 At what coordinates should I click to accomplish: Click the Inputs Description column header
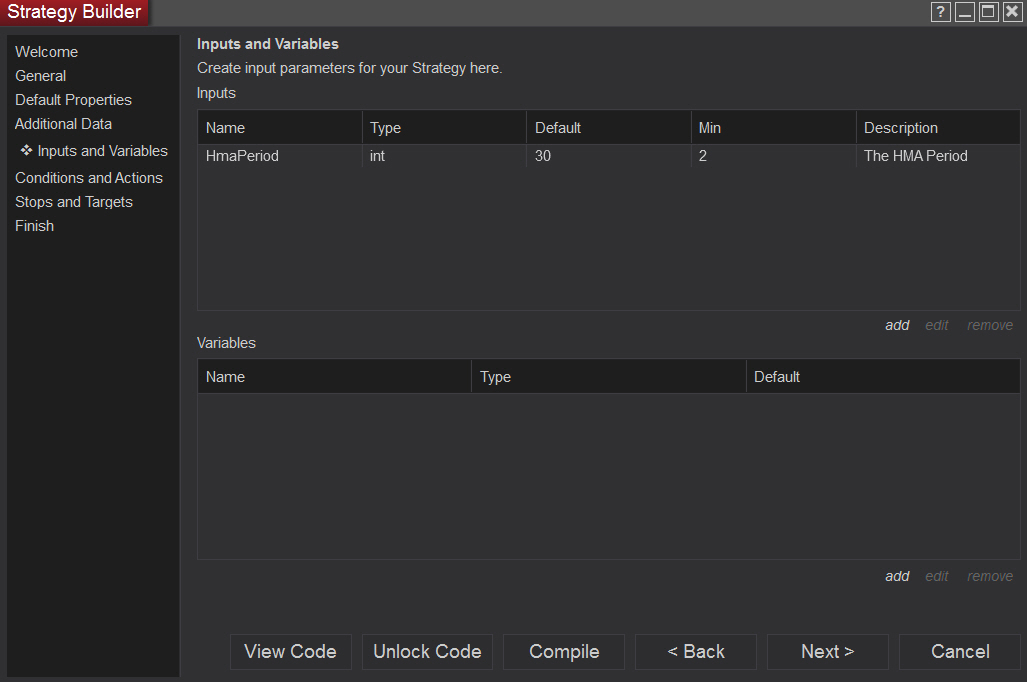click(x=901, y=128)
